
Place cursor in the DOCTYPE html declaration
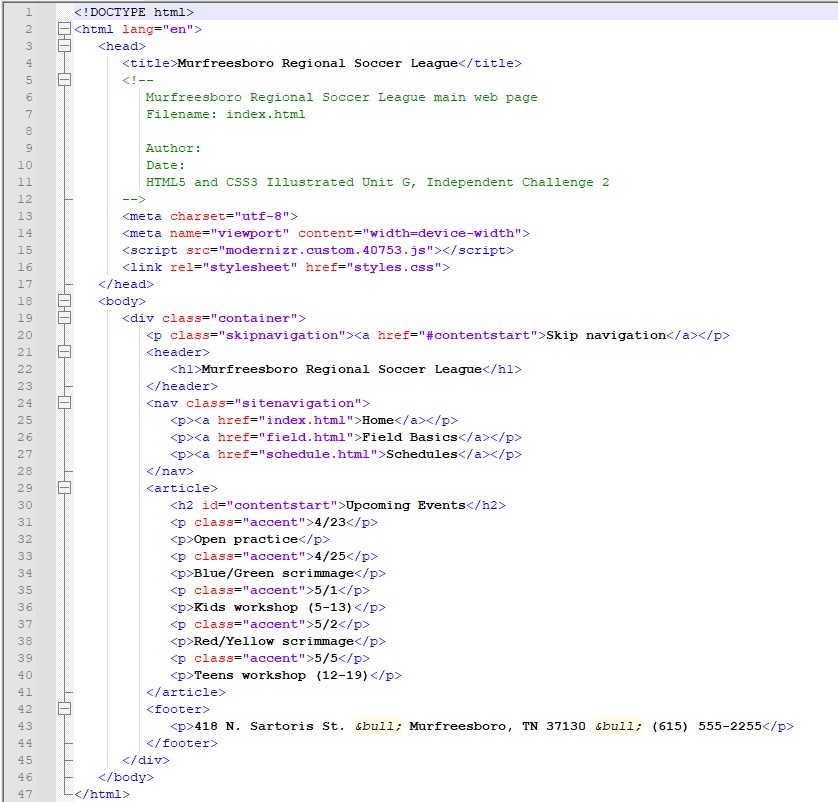click(134, 12)
